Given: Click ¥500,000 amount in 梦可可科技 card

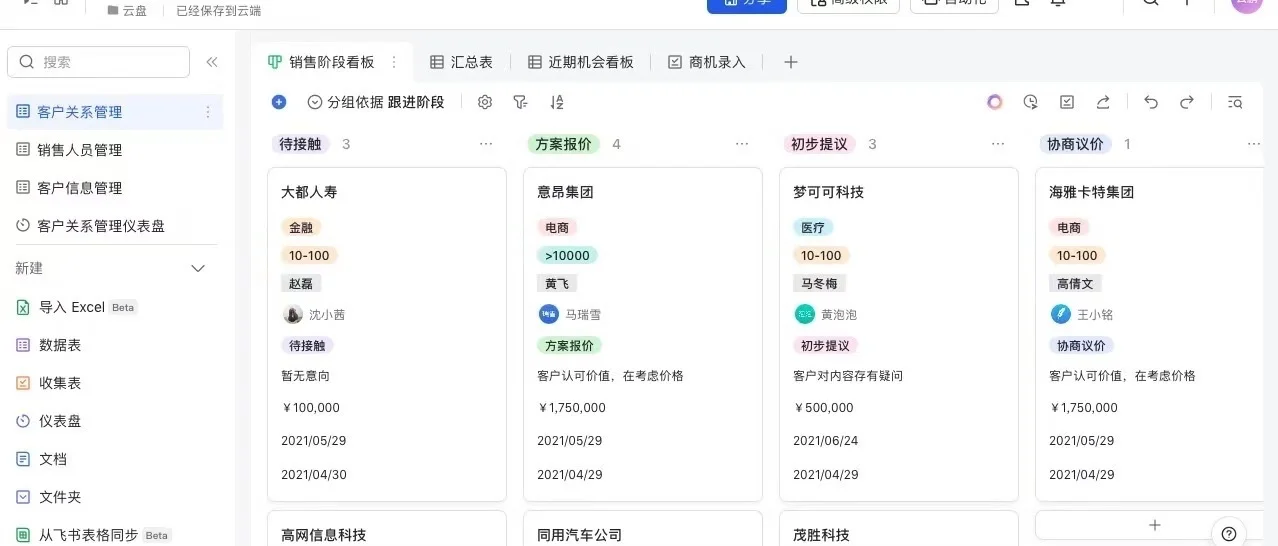Looking at the screenshot, I should [823, 408].
